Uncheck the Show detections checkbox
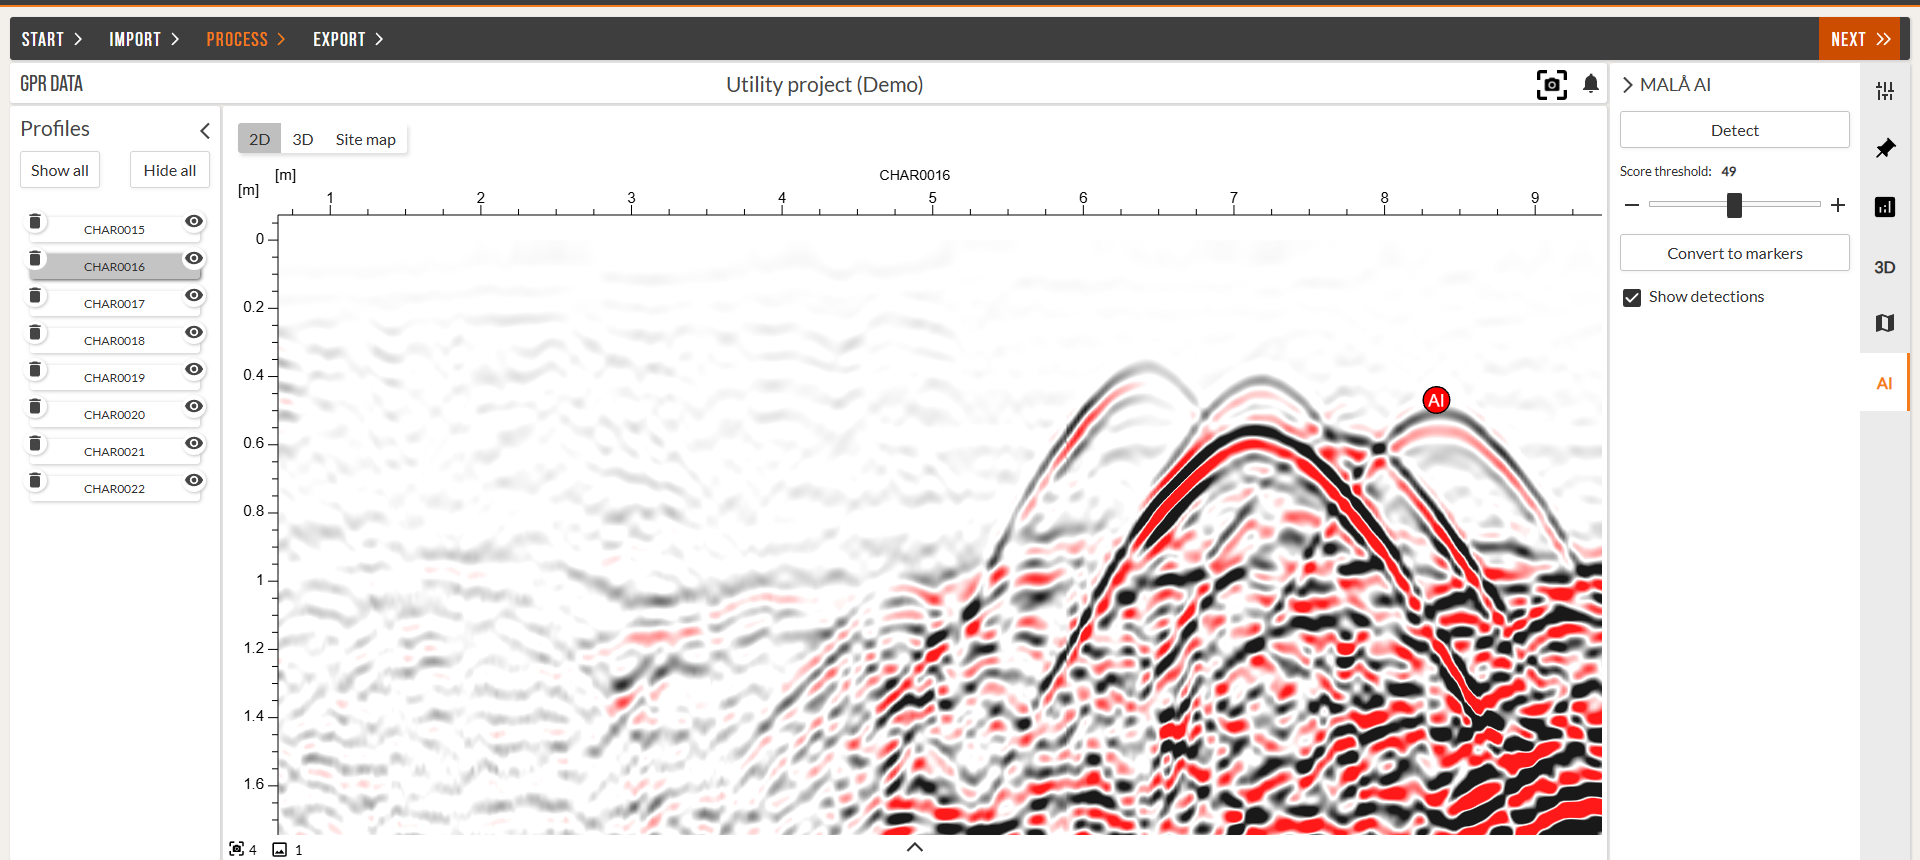This screenshot has width=1920, height=860. point(1632,298)
